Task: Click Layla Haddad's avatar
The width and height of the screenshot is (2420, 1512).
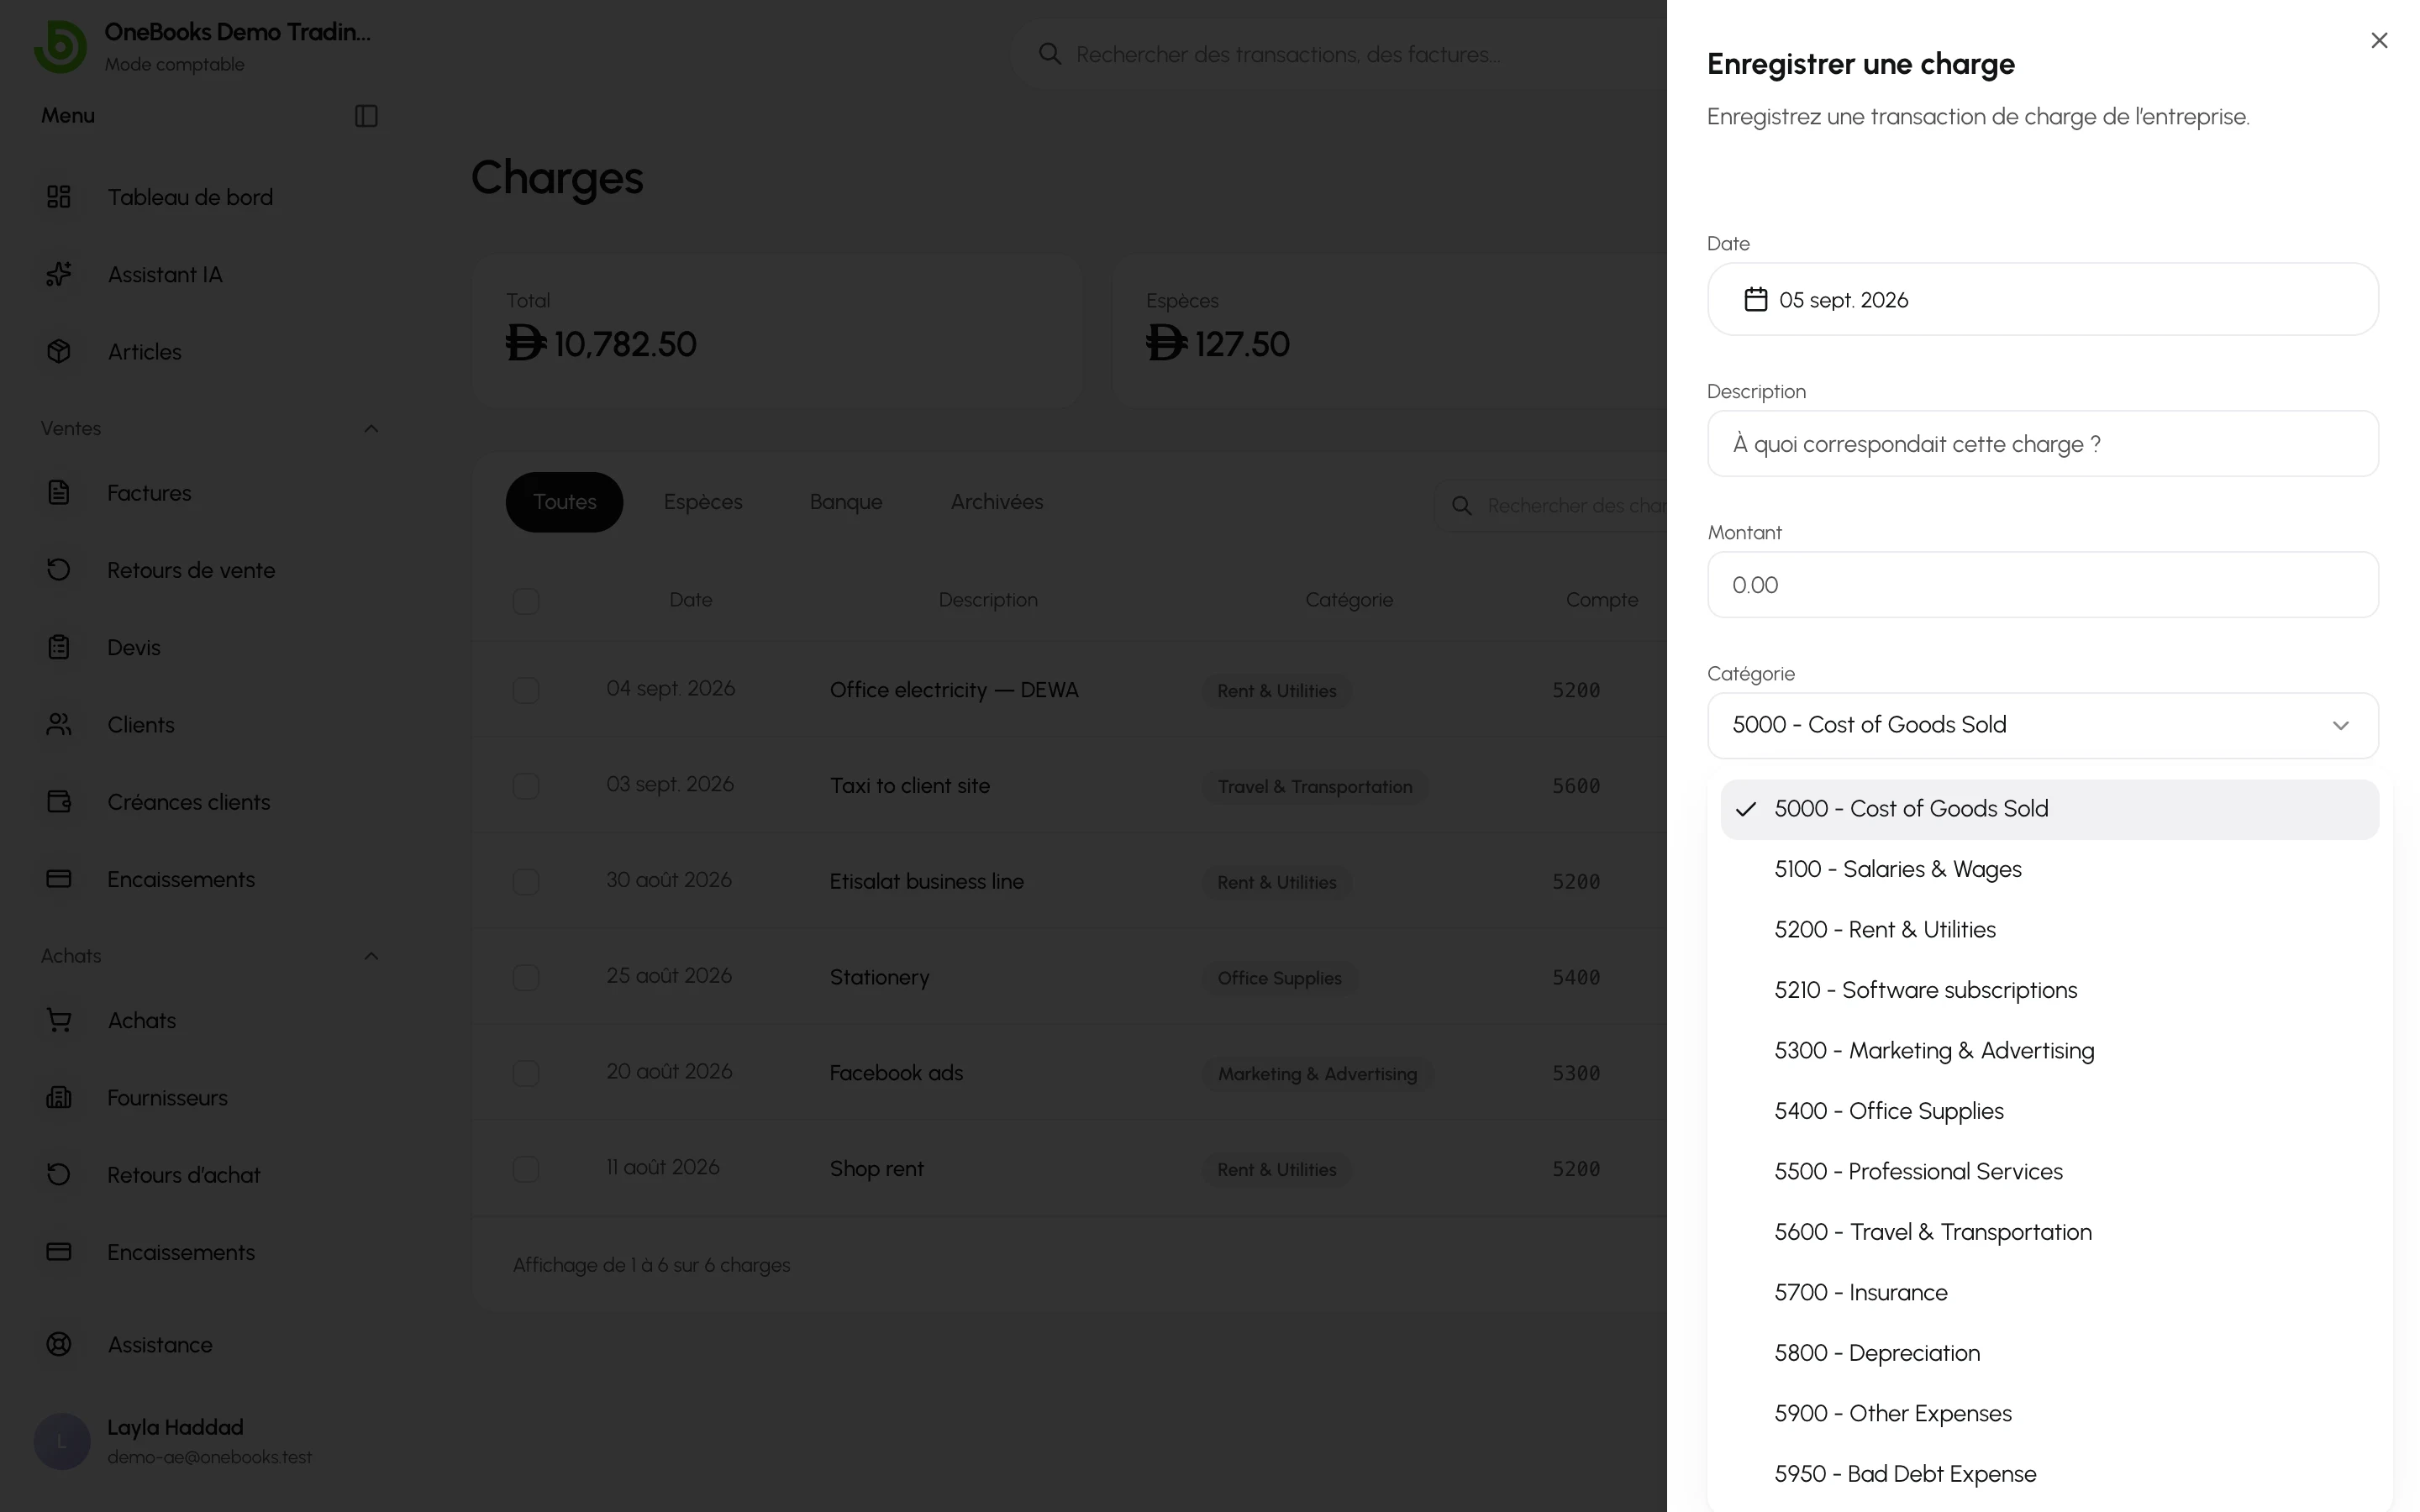Action: coord(62,1441)
